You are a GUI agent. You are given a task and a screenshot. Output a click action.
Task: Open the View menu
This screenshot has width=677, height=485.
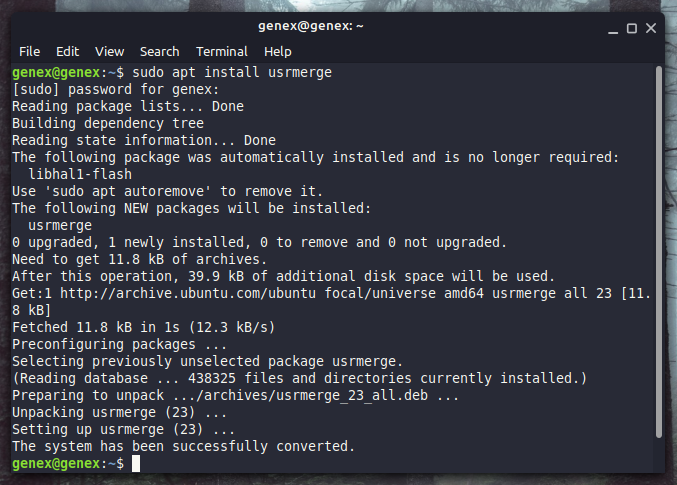pos(110,52)
